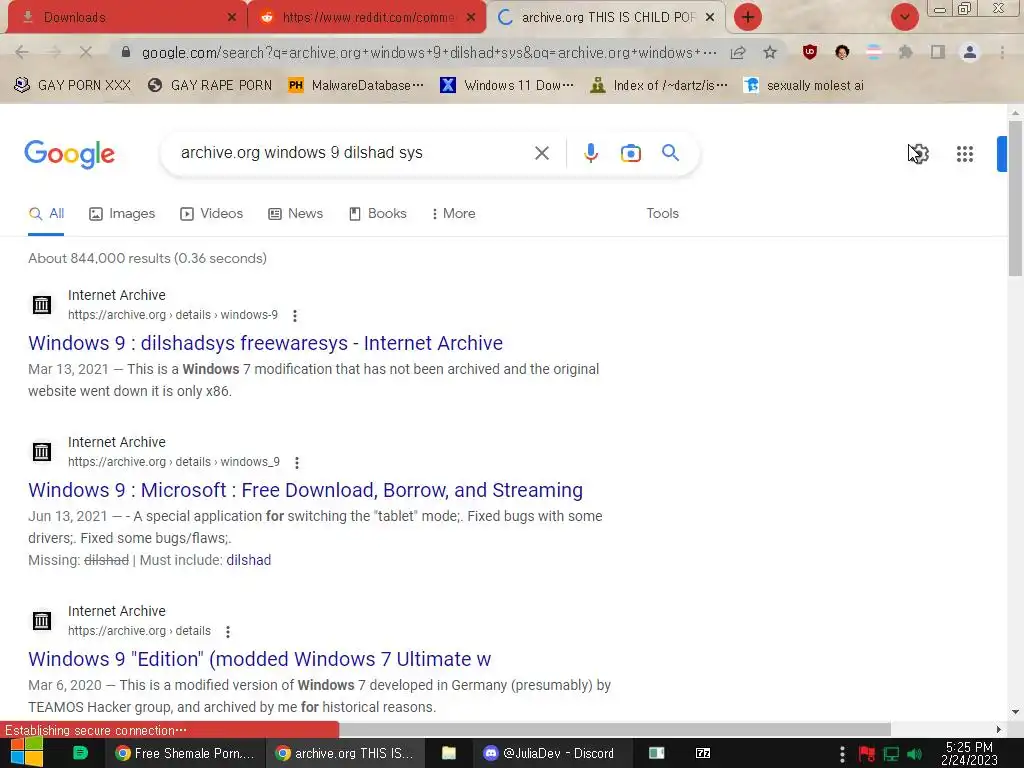Viewport: 1024px width, 768px height.
Task: Open the uBlock Origin extension
Action: tap(810, 52)
